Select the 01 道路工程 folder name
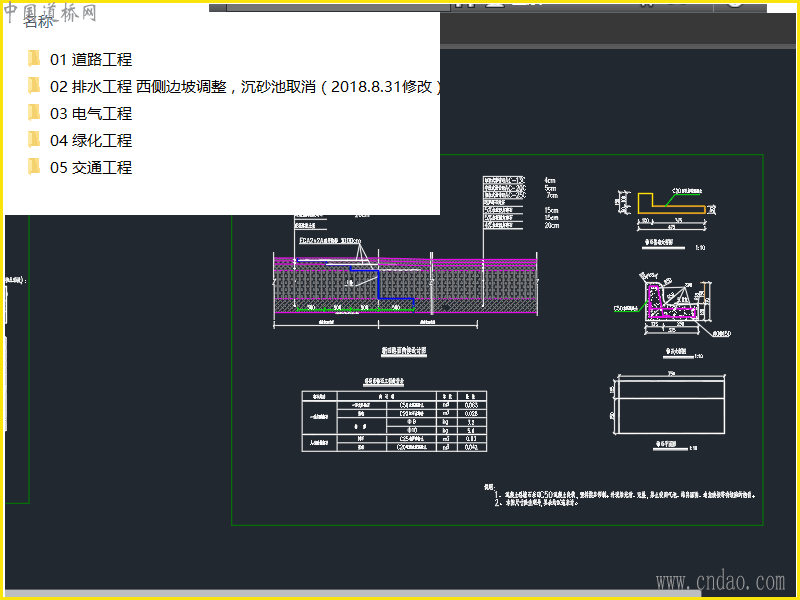This screenshot has height=600, width=800. (91, 60)
